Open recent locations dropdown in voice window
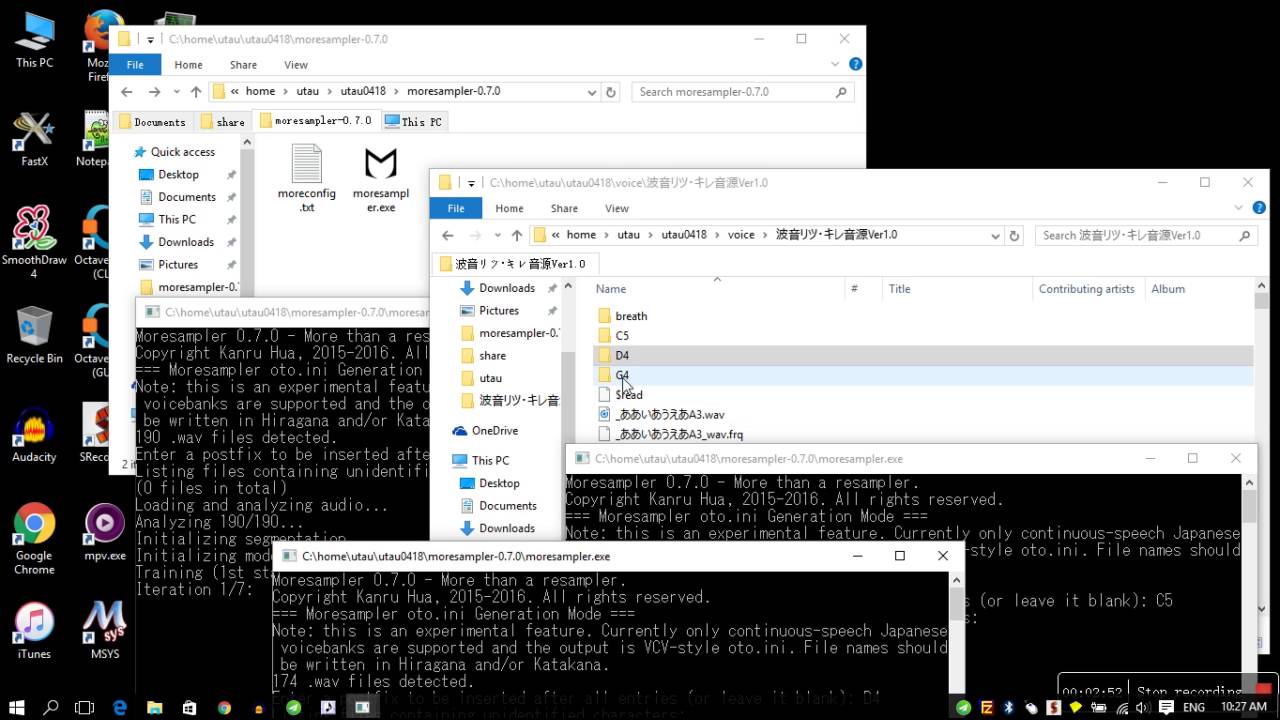This screenshot has height=720, width=1280. [496, 236]
